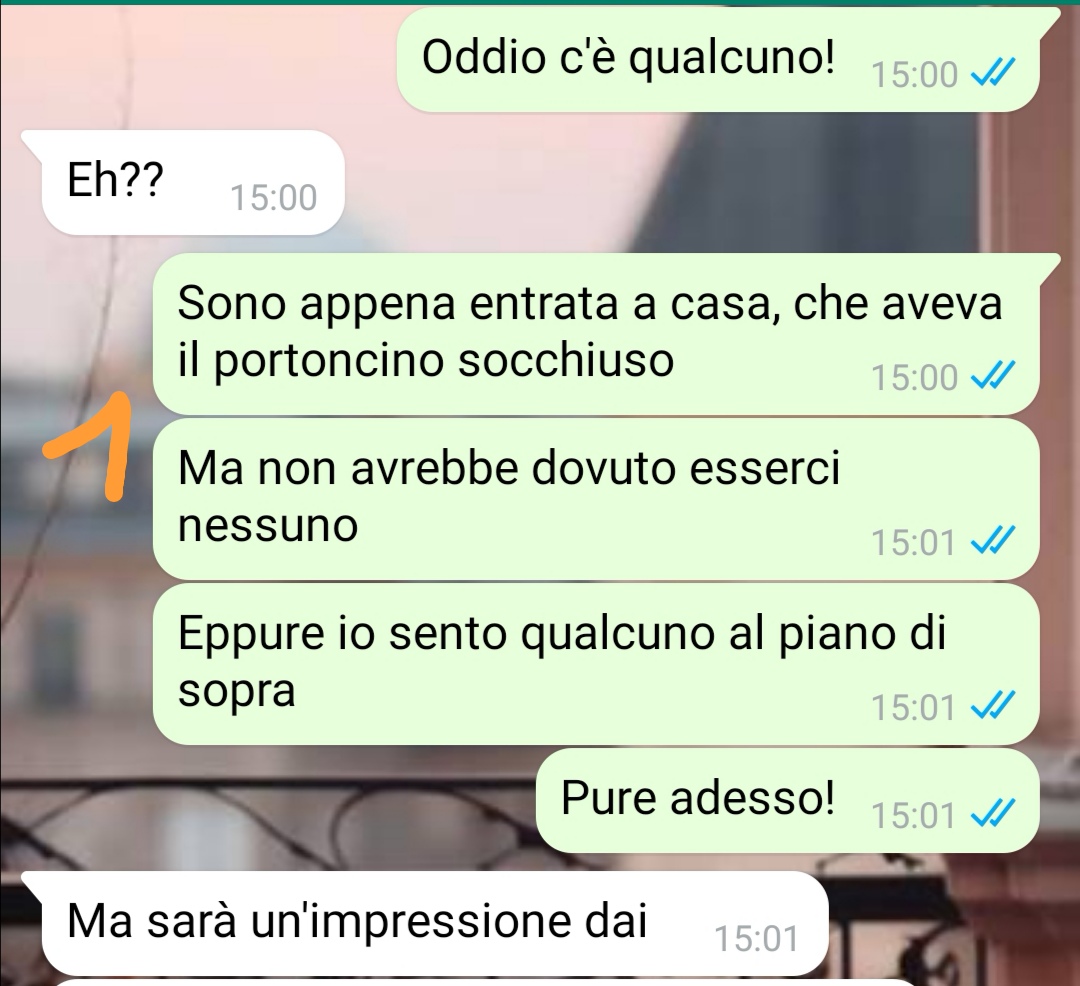Click read checkmarks on 'Oddio c'è qualcuno!'
This screenshot has height=986, width=1080.
point(993,73)
